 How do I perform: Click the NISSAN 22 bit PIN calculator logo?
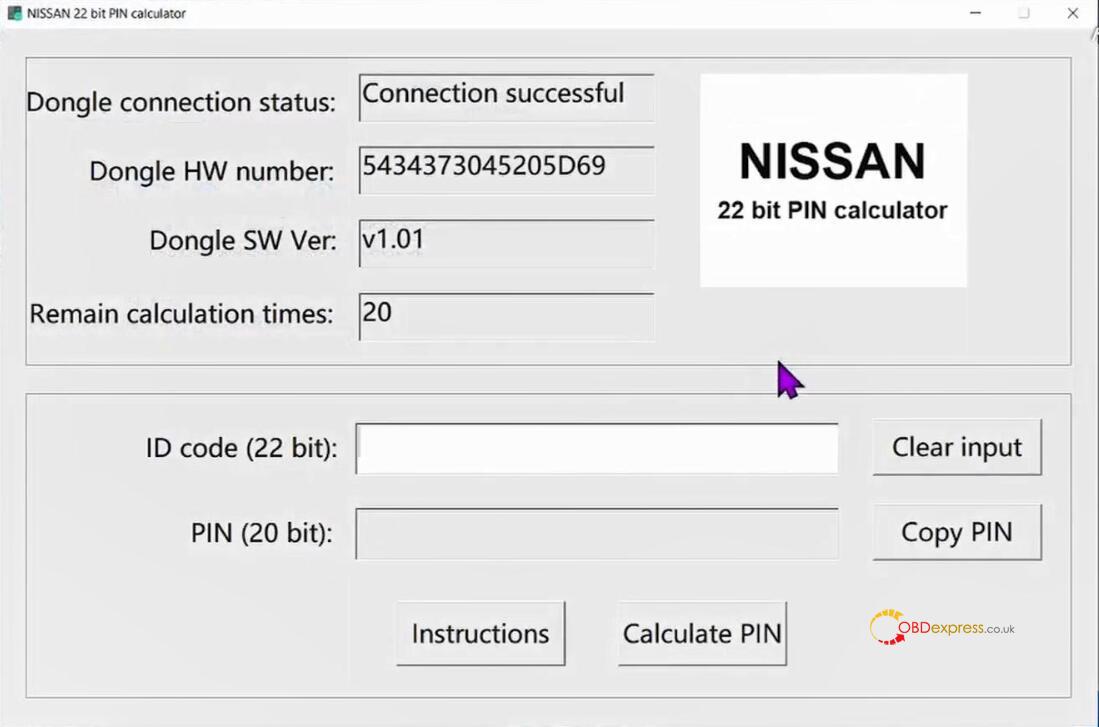(833, 180)
